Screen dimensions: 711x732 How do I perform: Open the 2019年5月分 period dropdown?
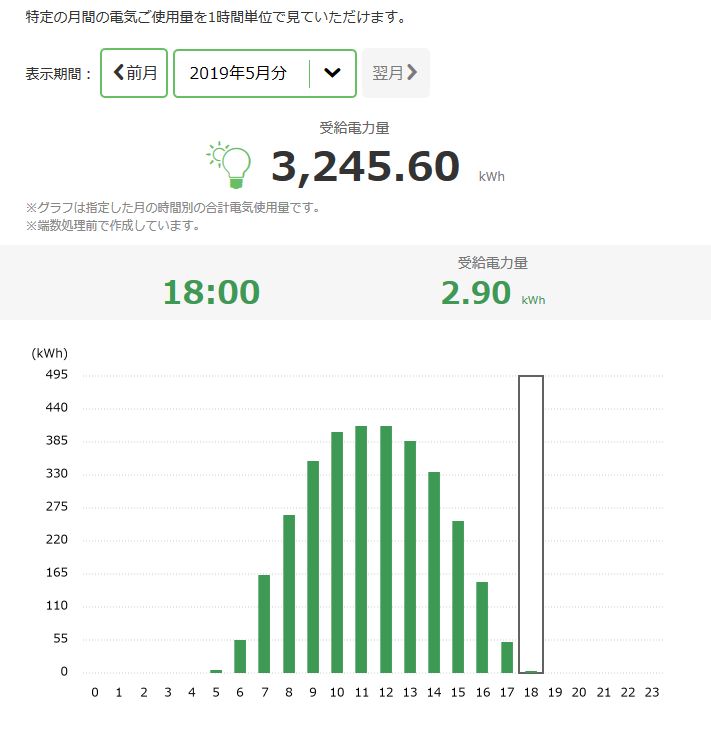pos(265,73)
